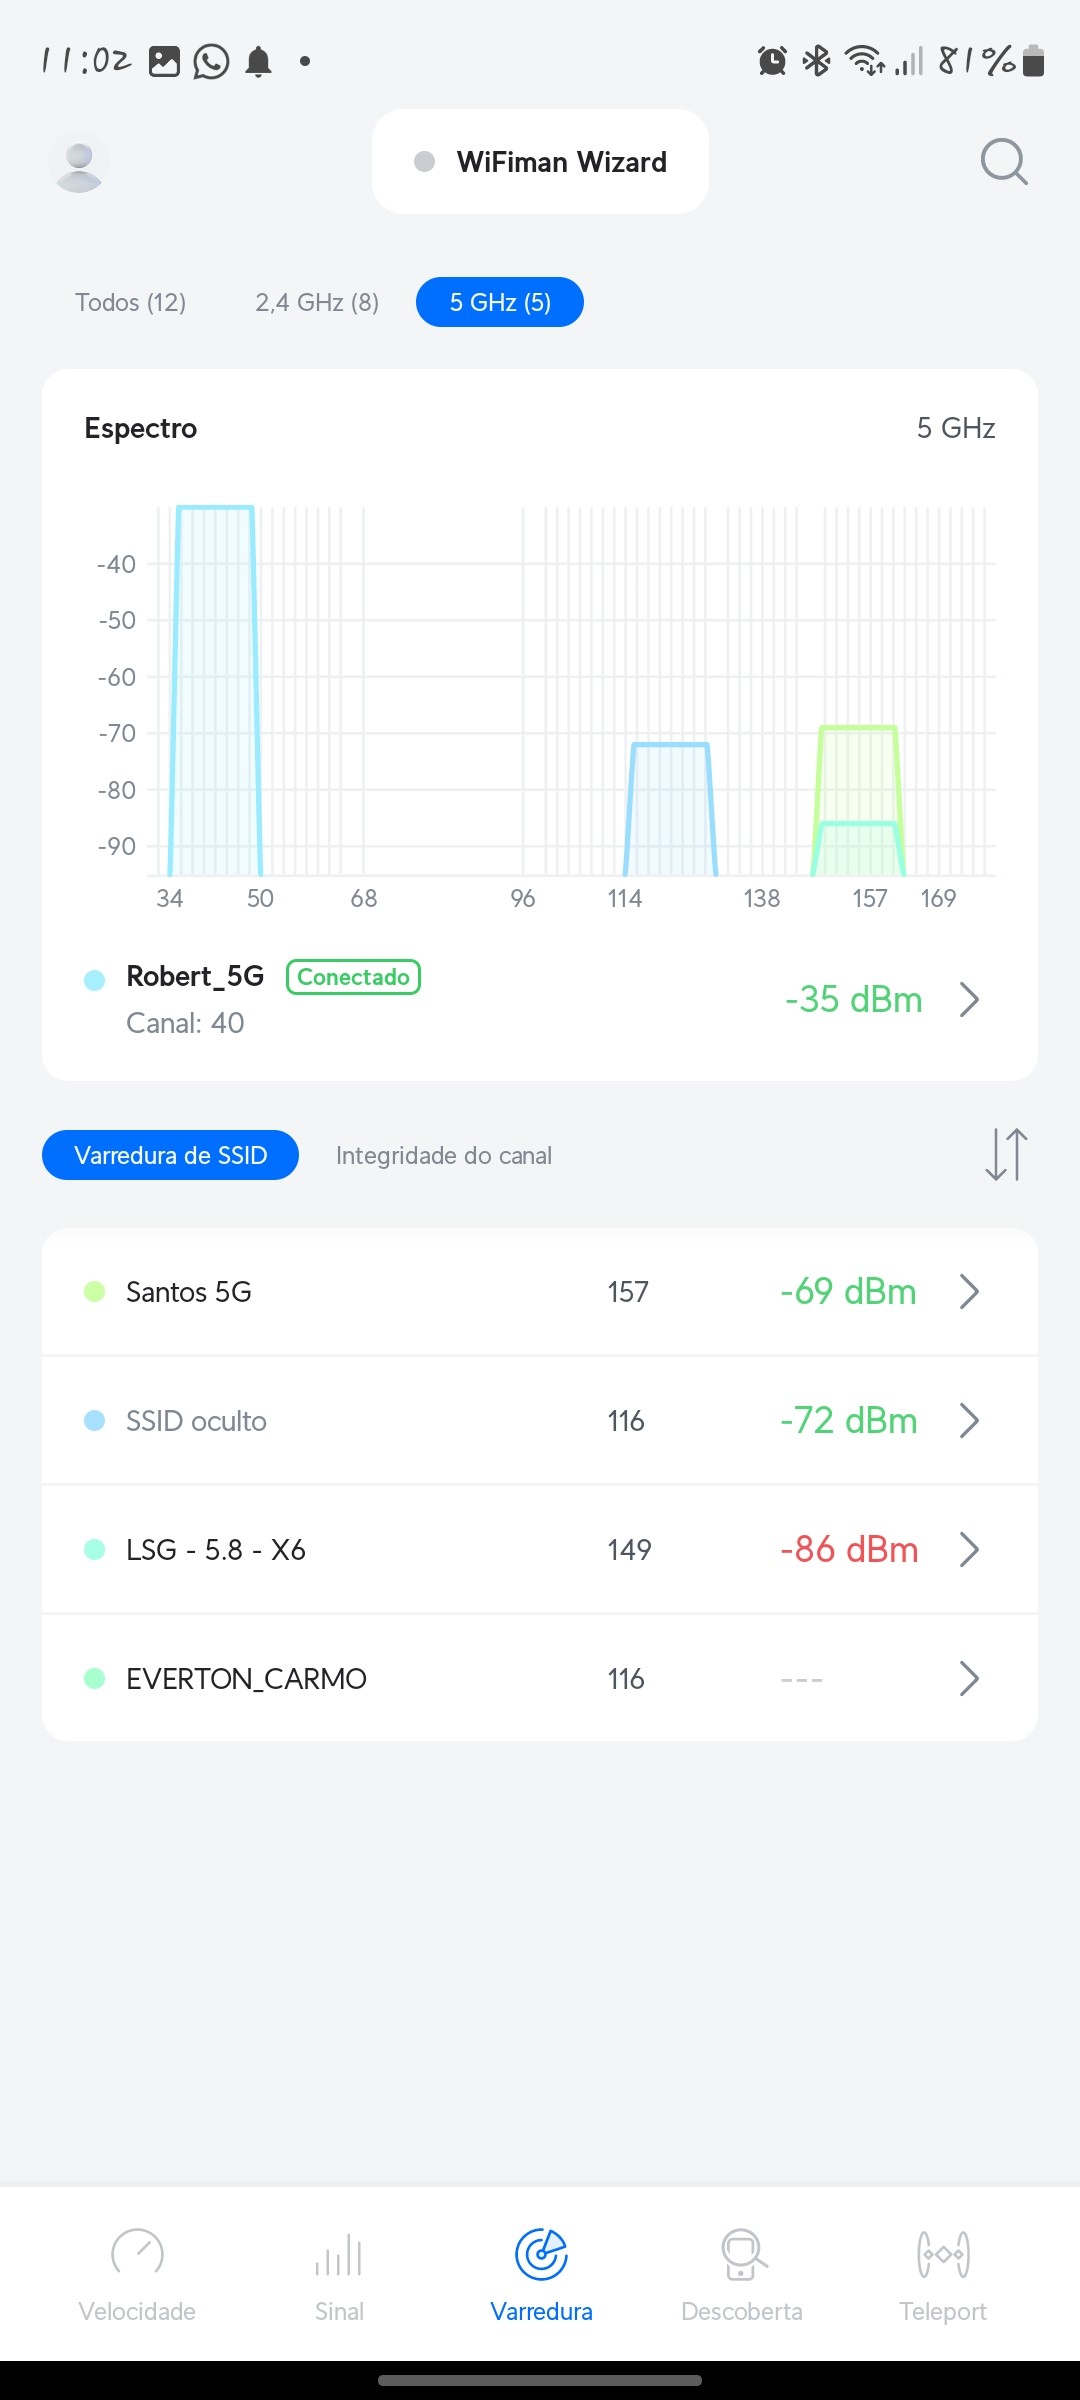Switch to Integridade do canal view

click(444, 1156)
